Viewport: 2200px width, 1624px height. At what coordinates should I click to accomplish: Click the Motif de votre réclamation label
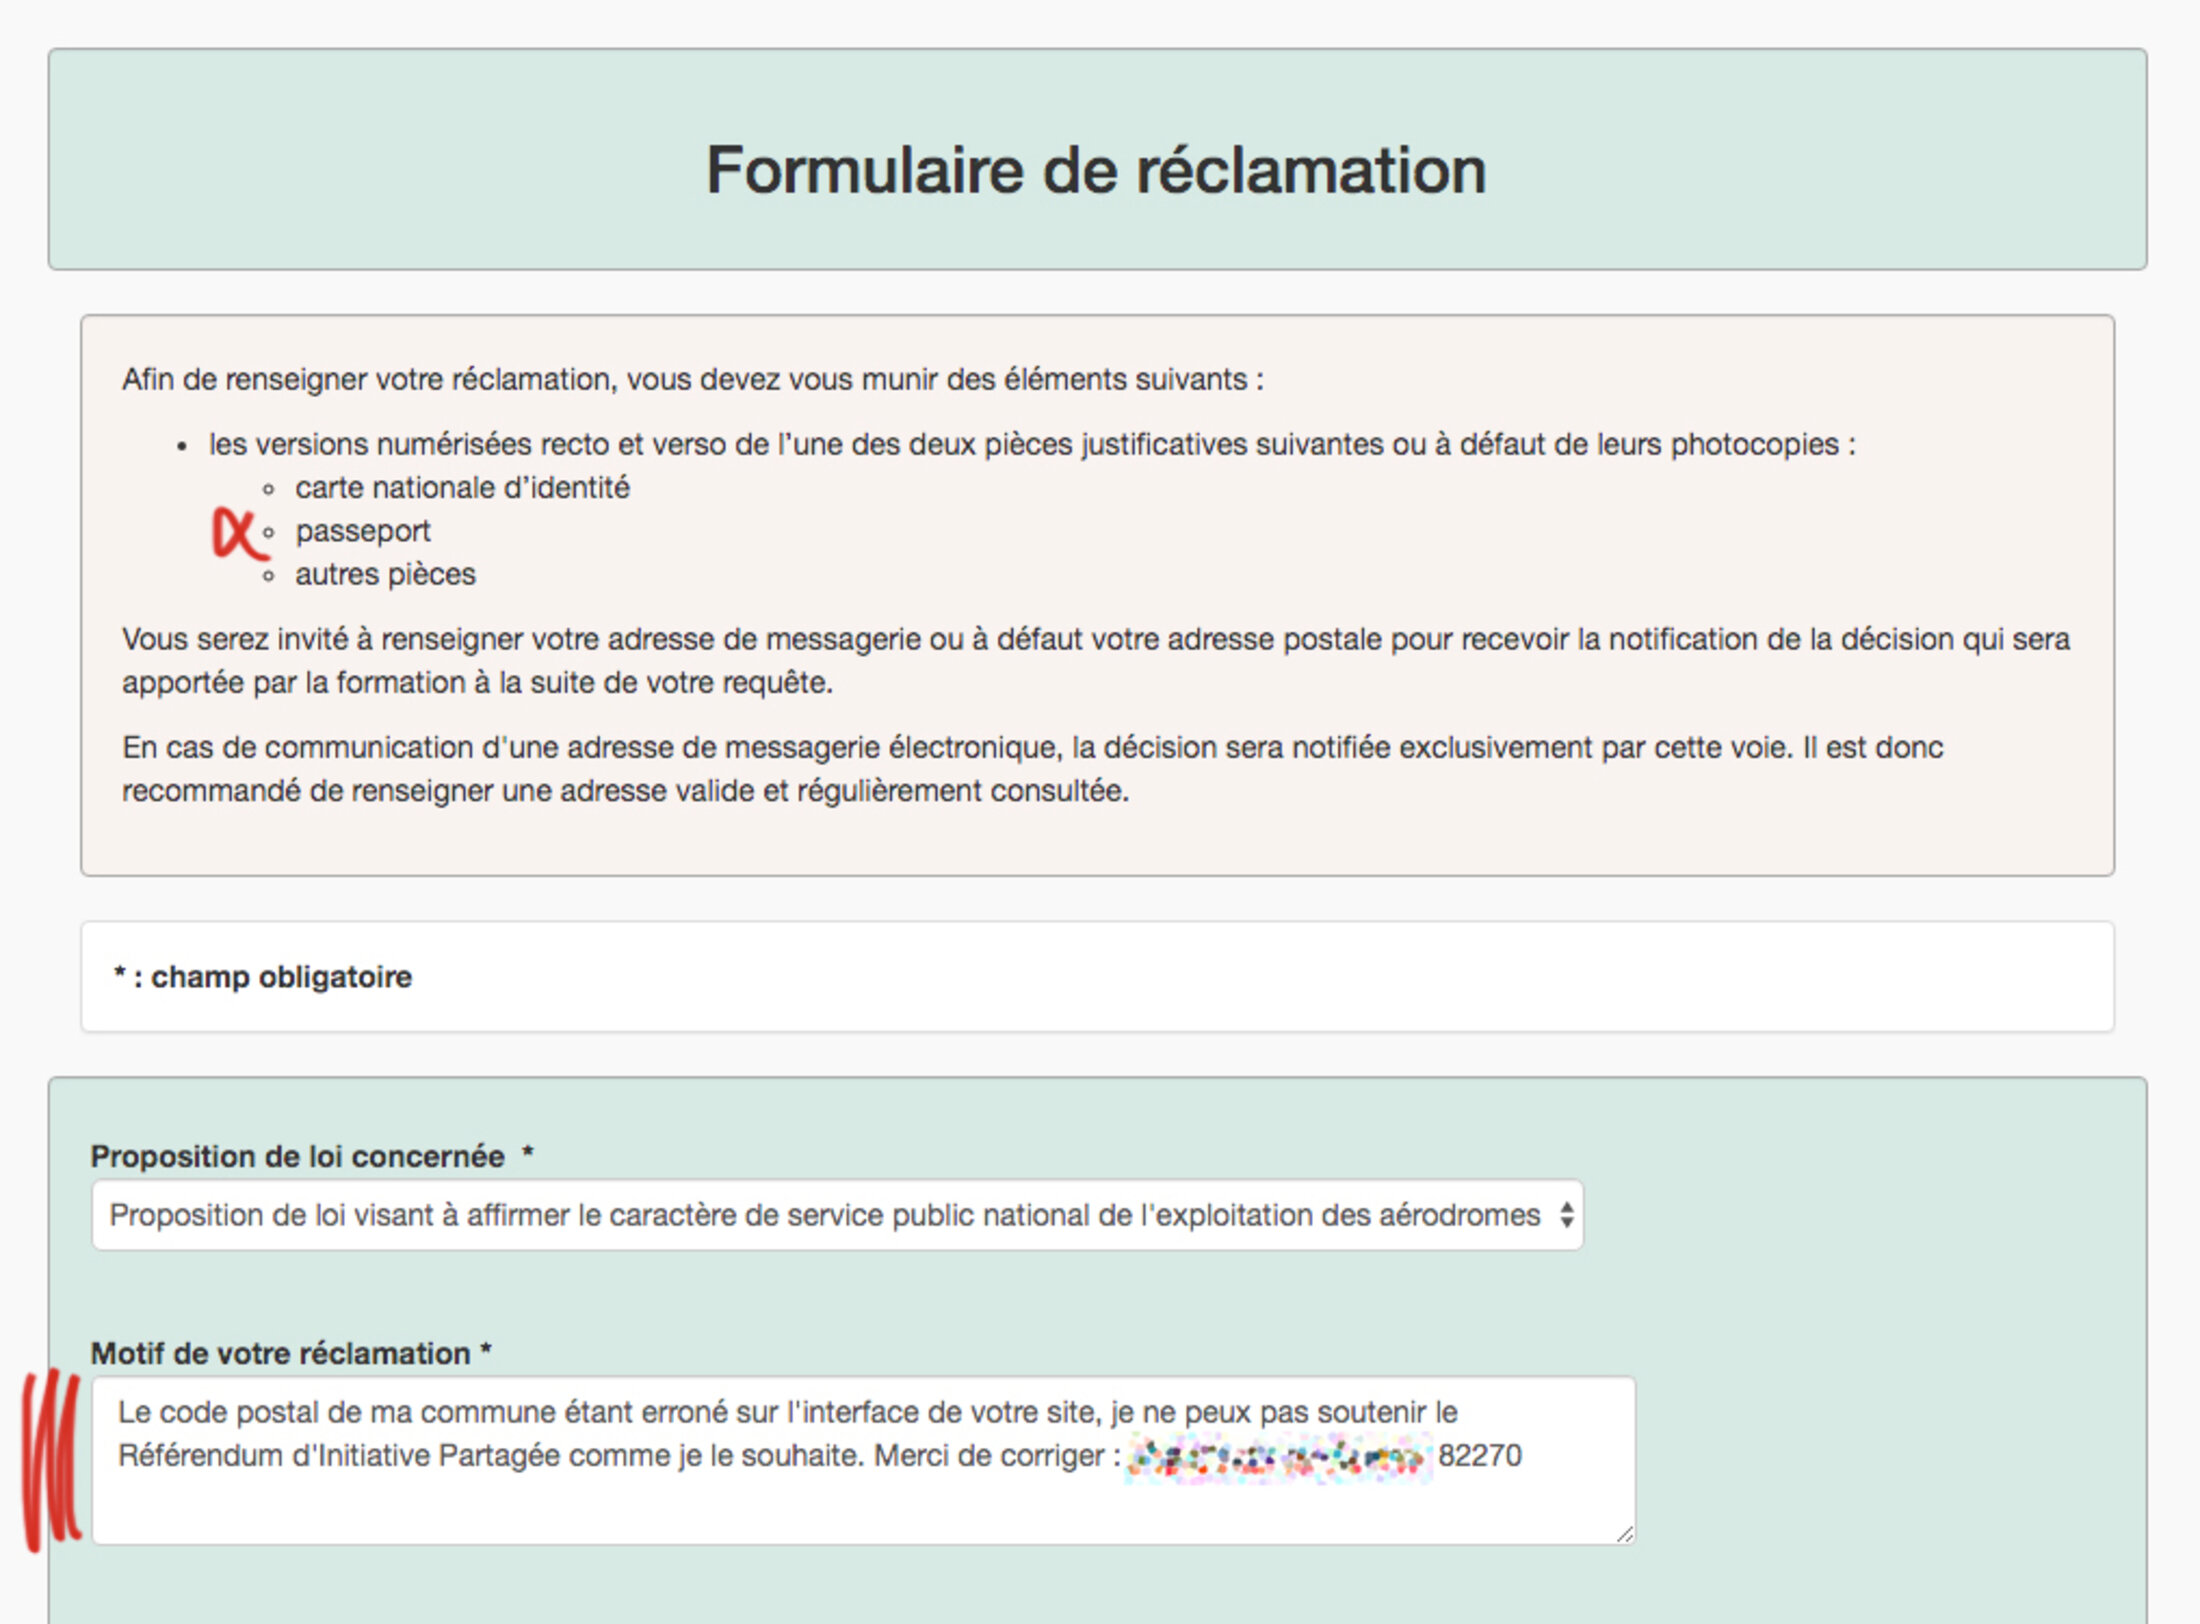pyautogui.click(x=280, y=1354)
